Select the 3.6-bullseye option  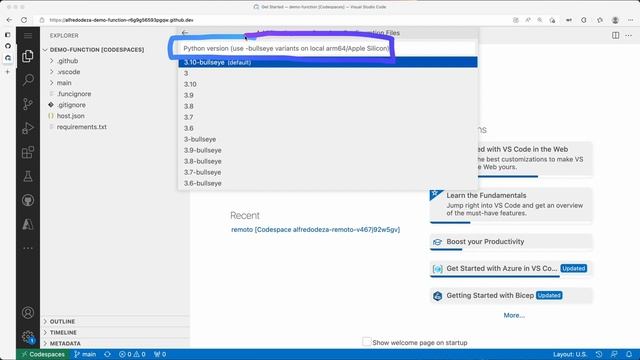(328, 183)
